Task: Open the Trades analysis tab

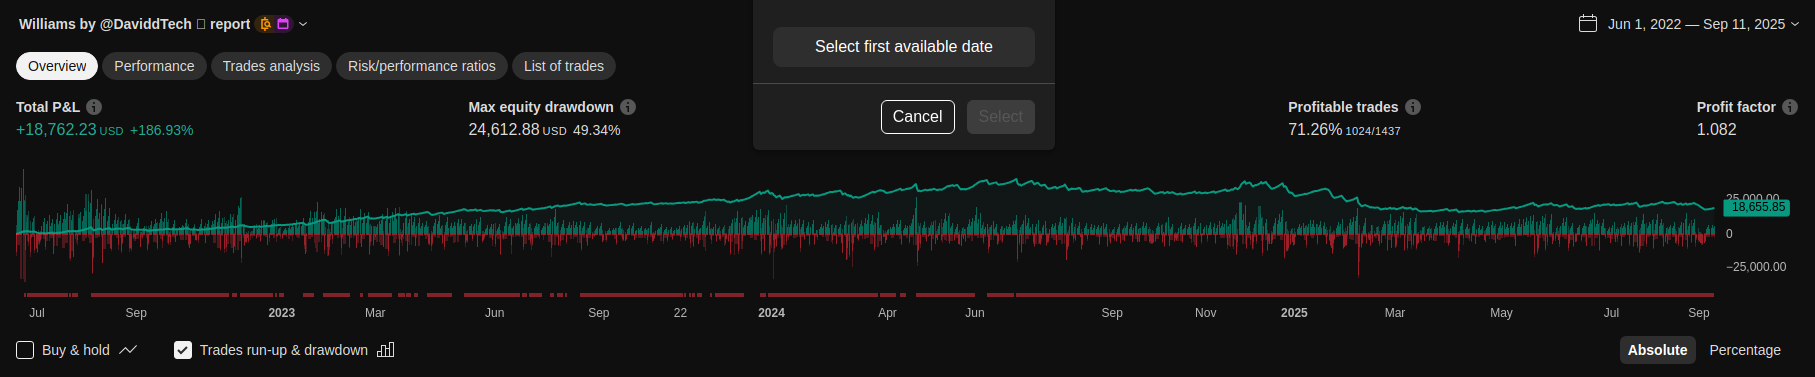Action: 271,66
